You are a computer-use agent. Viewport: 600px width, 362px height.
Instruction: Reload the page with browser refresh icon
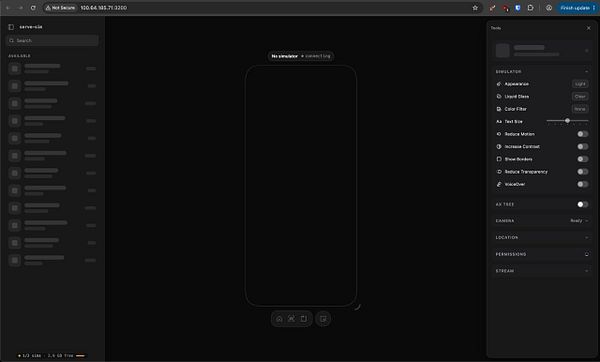tap(33, 8)
